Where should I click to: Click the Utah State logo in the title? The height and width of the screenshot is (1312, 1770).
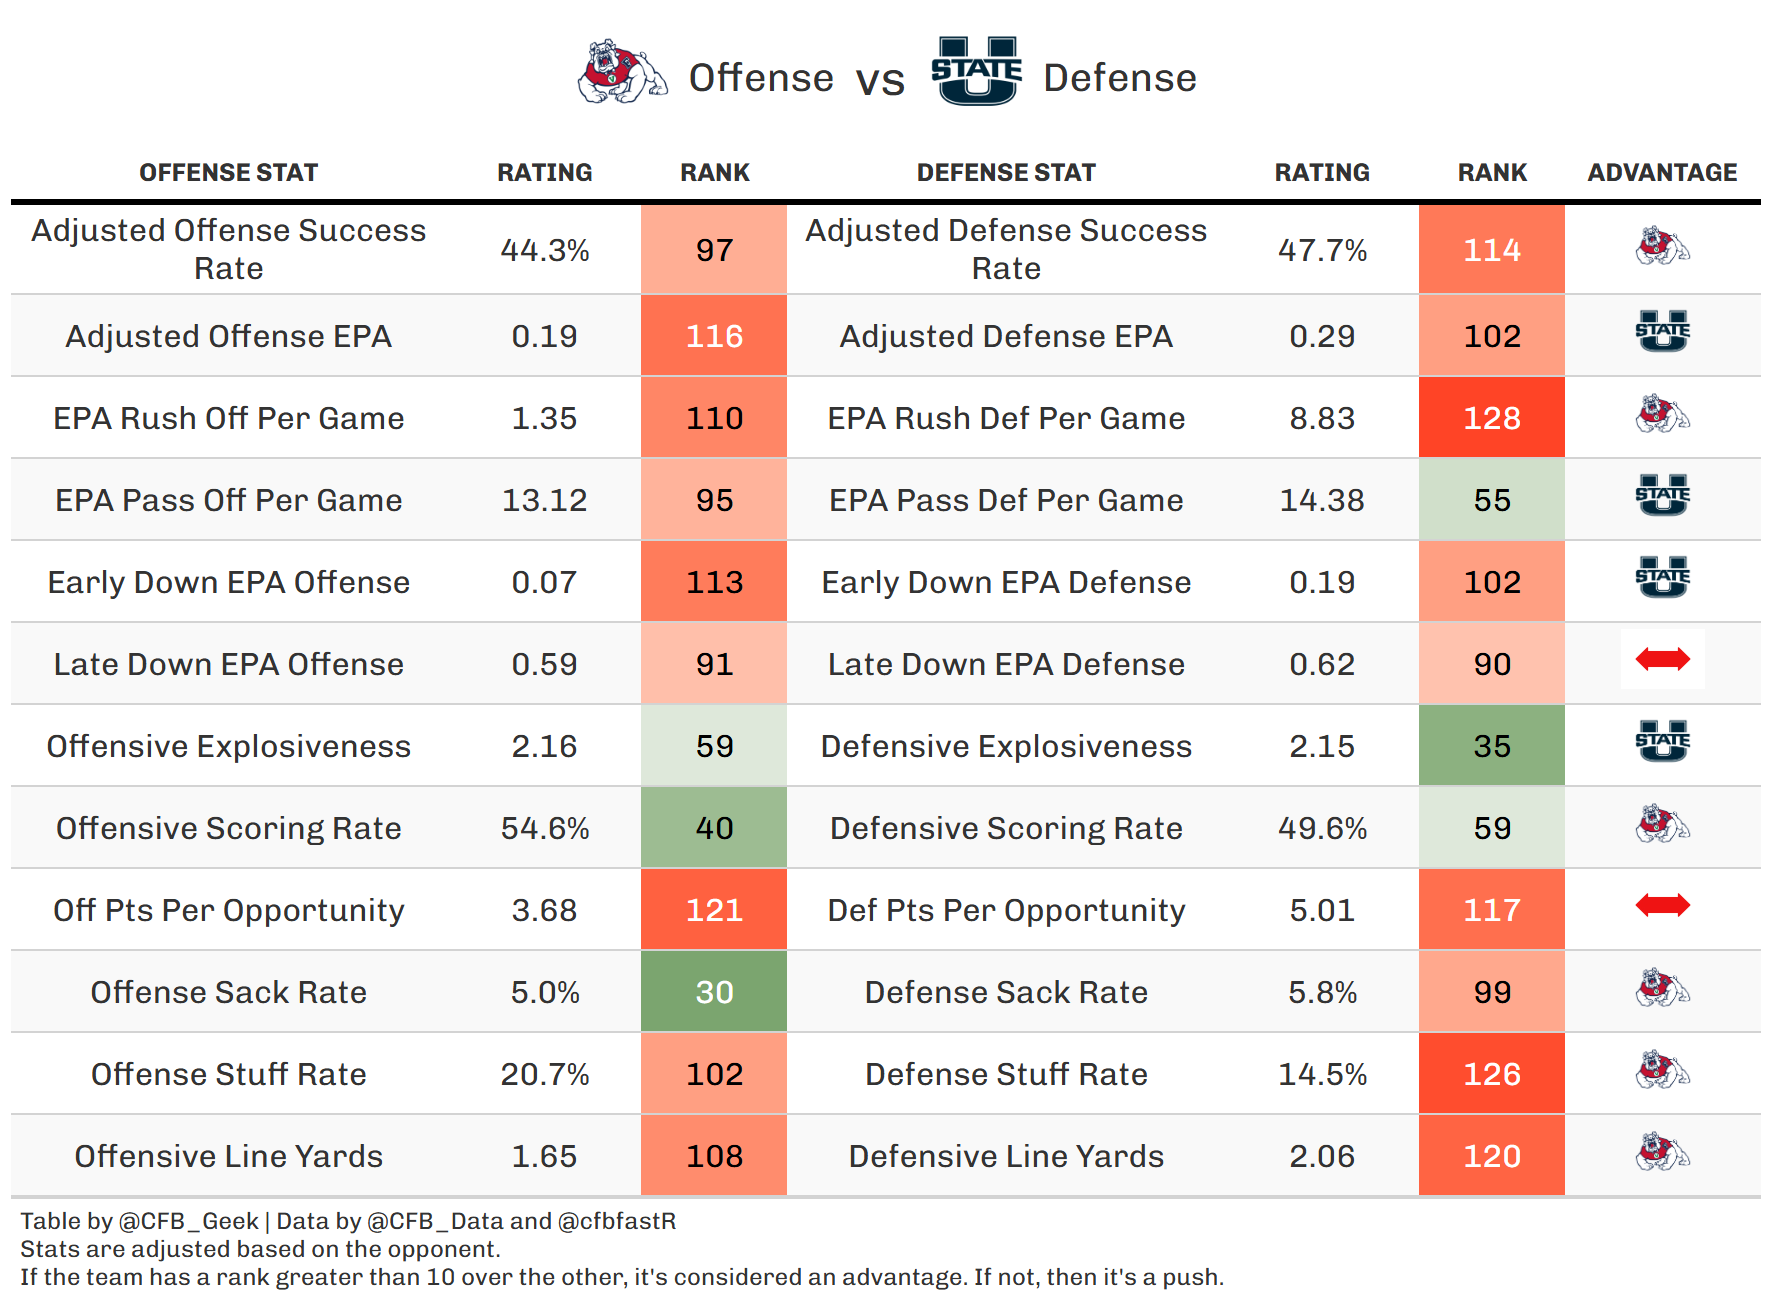pyautogui.click(x=976, y=71)
